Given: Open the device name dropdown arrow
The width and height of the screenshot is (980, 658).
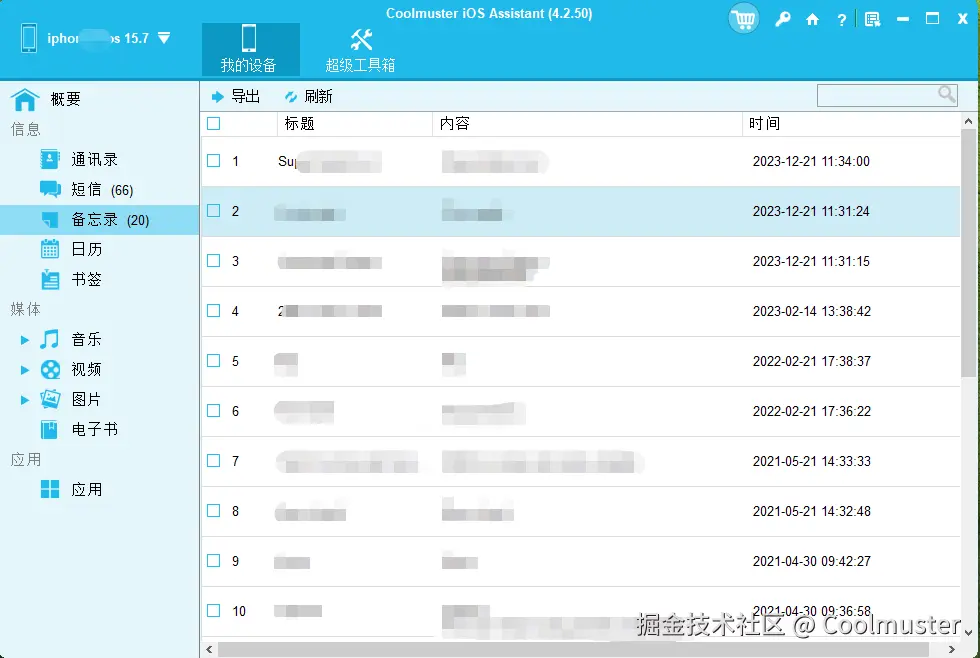Looking at the screenshot, I should coord(164,37).
